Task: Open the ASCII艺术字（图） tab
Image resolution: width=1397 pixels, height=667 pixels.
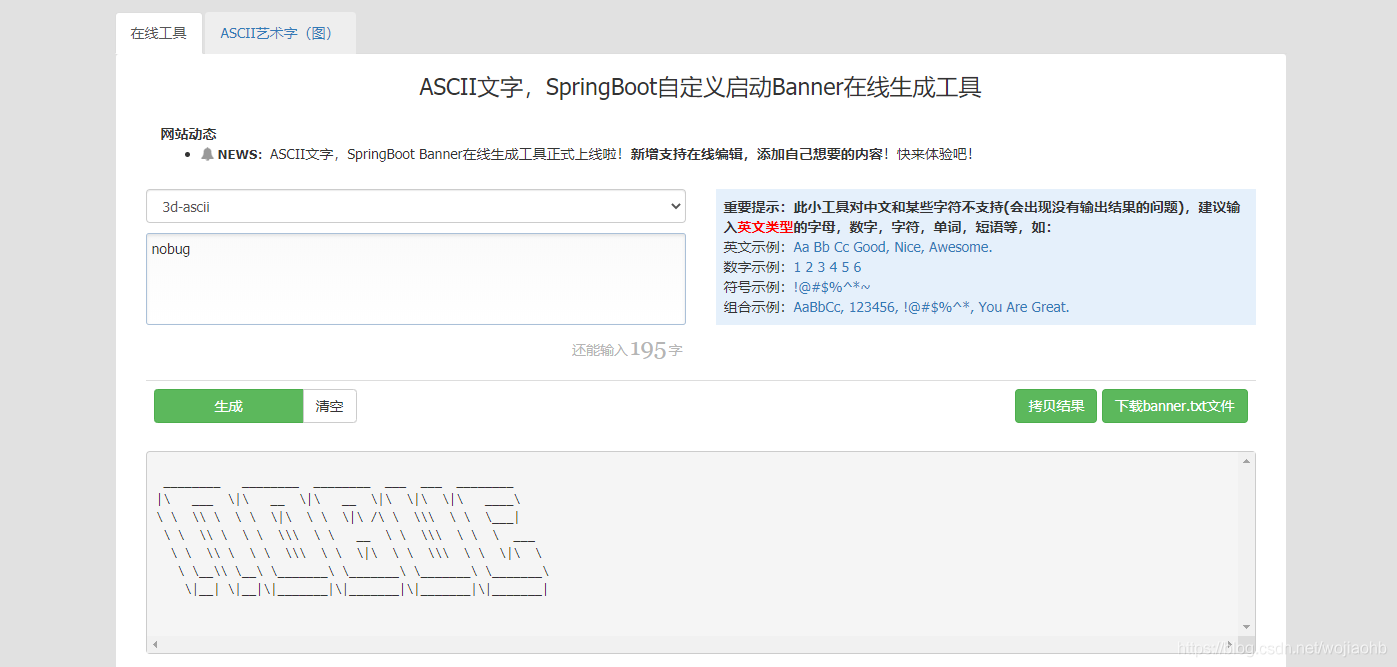Action: coord(279,33)
